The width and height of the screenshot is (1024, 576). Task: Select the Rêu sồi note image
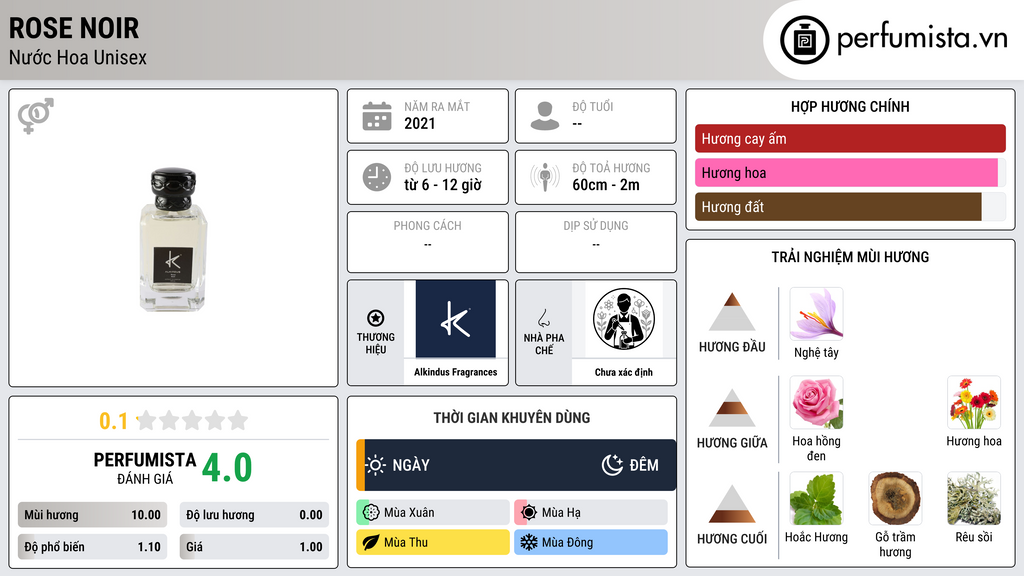974,498
